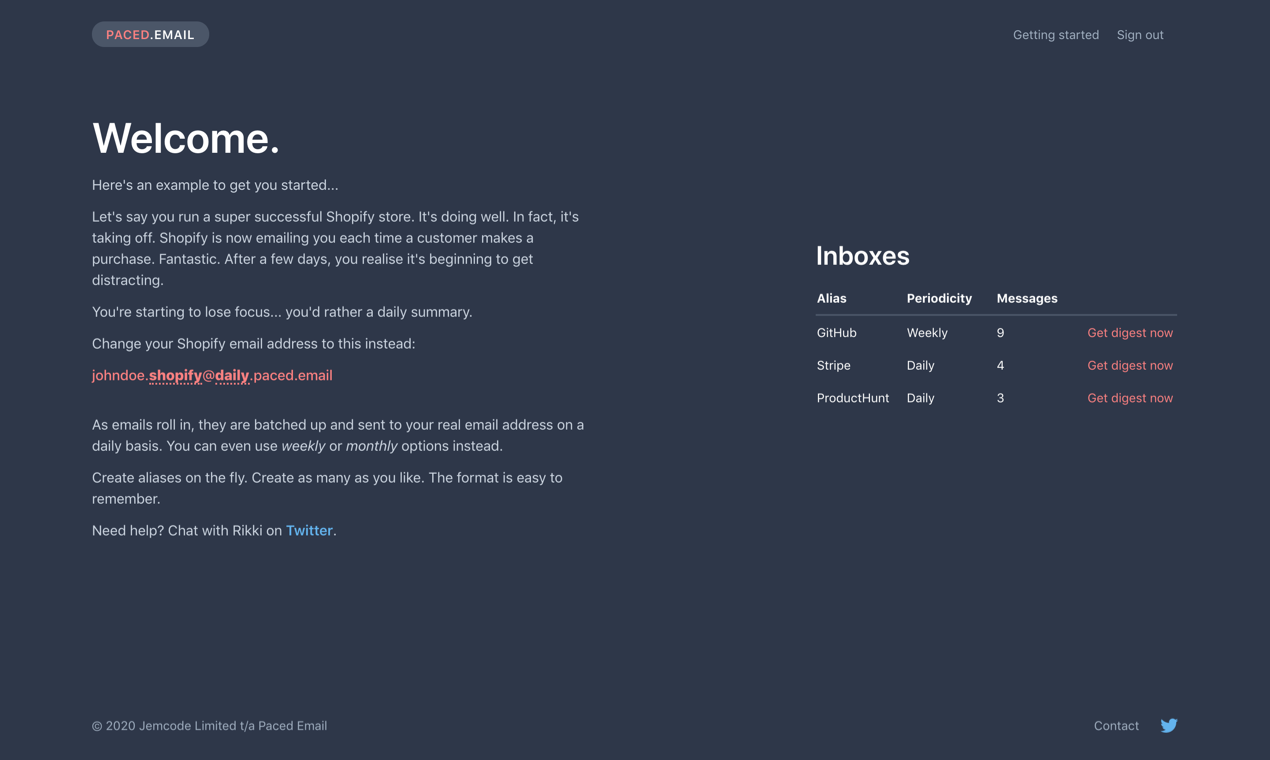Click the Daily periodicity for Stripe
The height and width of the screenshot is (760, 1270).
pos(920,365)
